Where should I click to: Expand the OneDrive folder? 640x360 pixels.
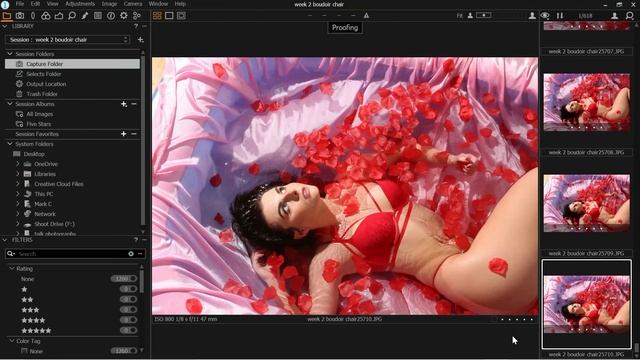coord(18,164)
